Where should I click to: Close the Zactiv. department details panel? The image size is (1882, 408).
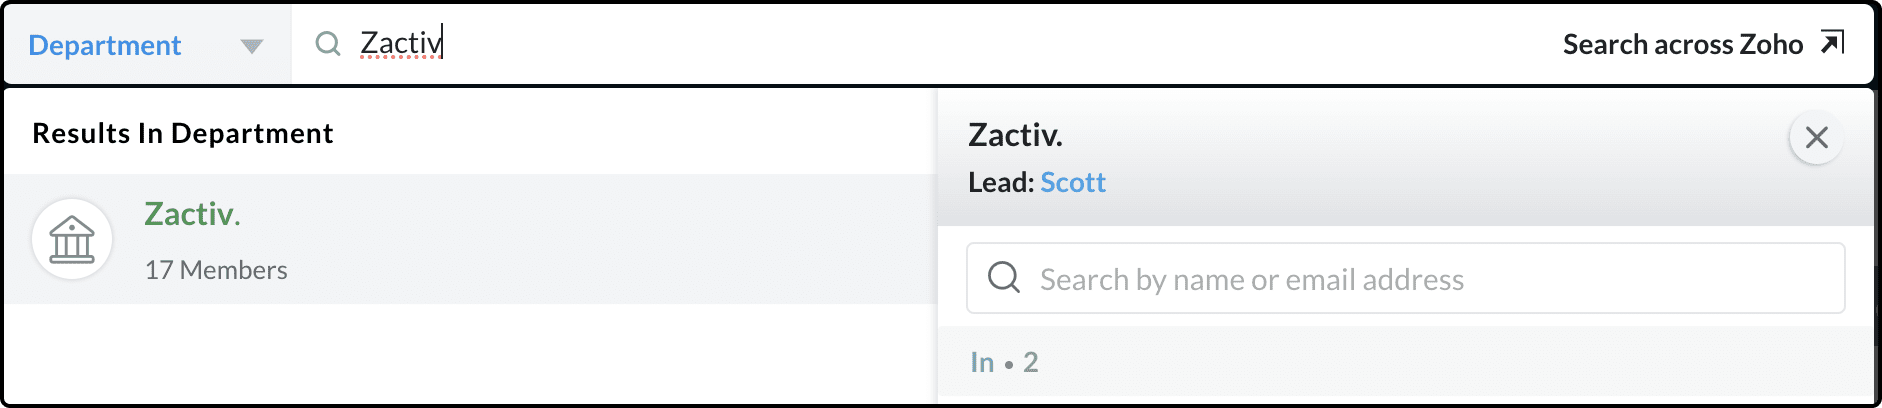click(x=1816, y=138)
